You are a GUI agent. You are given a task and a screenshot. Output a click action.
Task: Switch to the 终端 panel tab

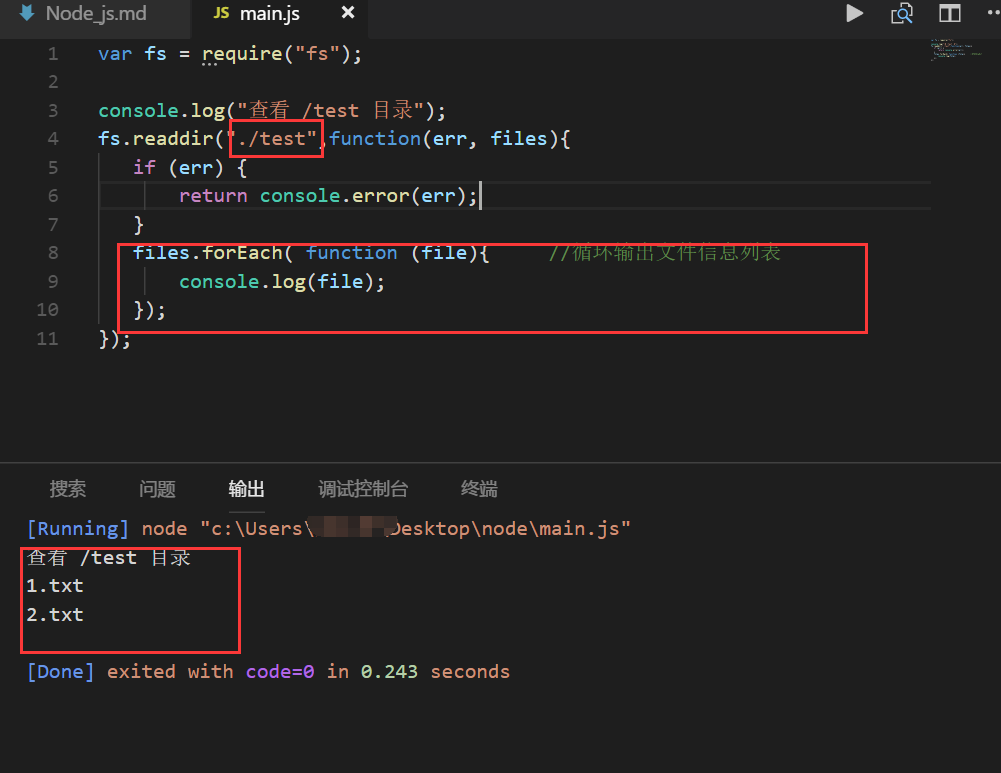479,489
